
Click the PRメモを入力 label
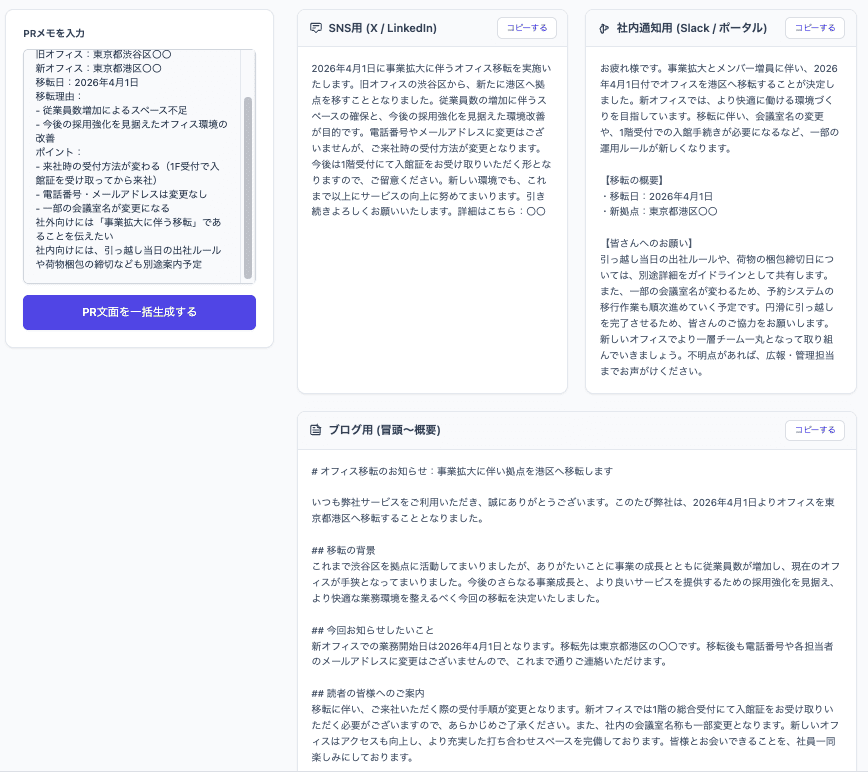click(54, 33)
